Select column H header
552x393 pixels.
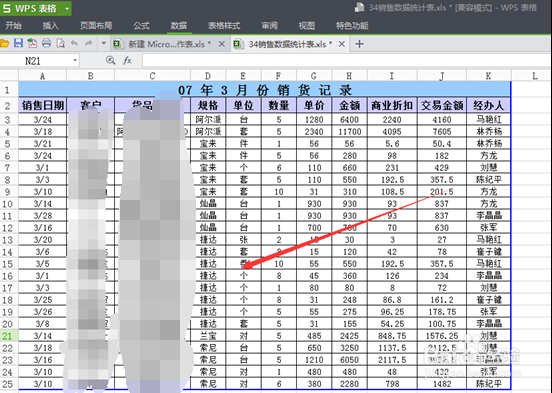349,76
